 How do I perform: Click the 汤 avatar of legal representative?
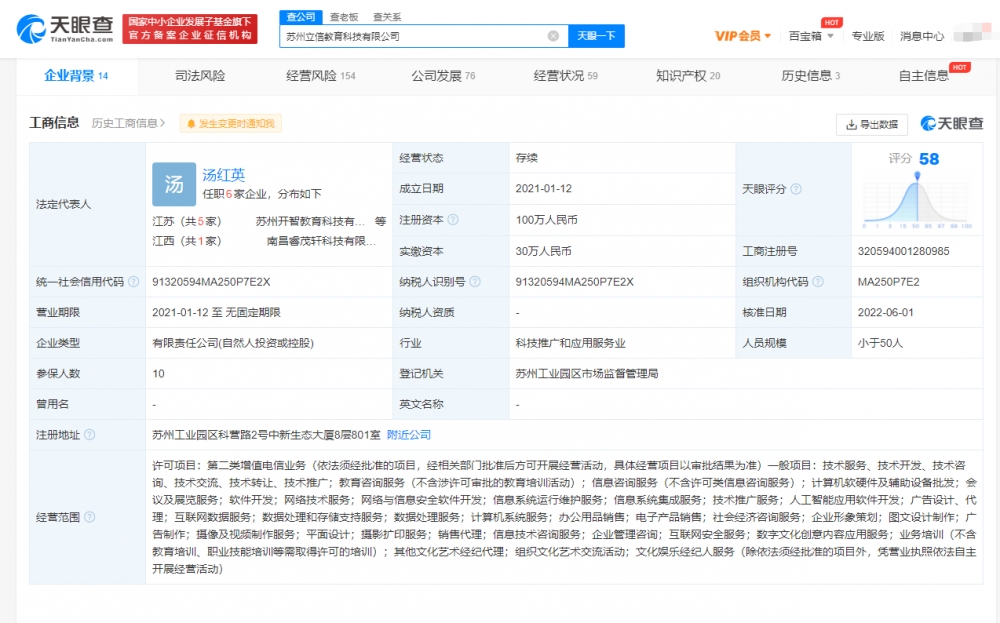tap(174, 184)
